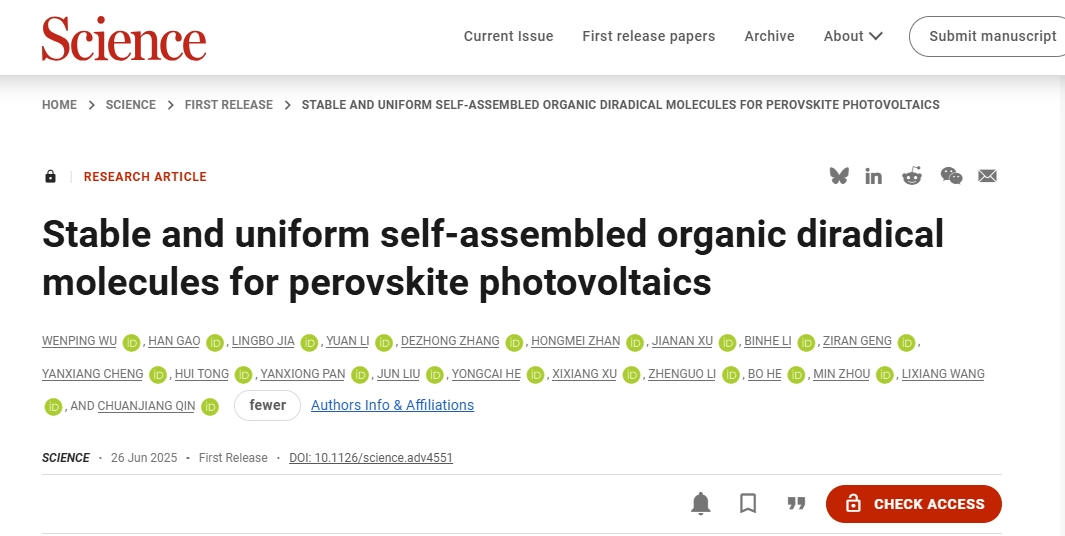This screenshot has height=536, width=1065.
Task: Go to First release papers
Action: click(x=649, y=36)
